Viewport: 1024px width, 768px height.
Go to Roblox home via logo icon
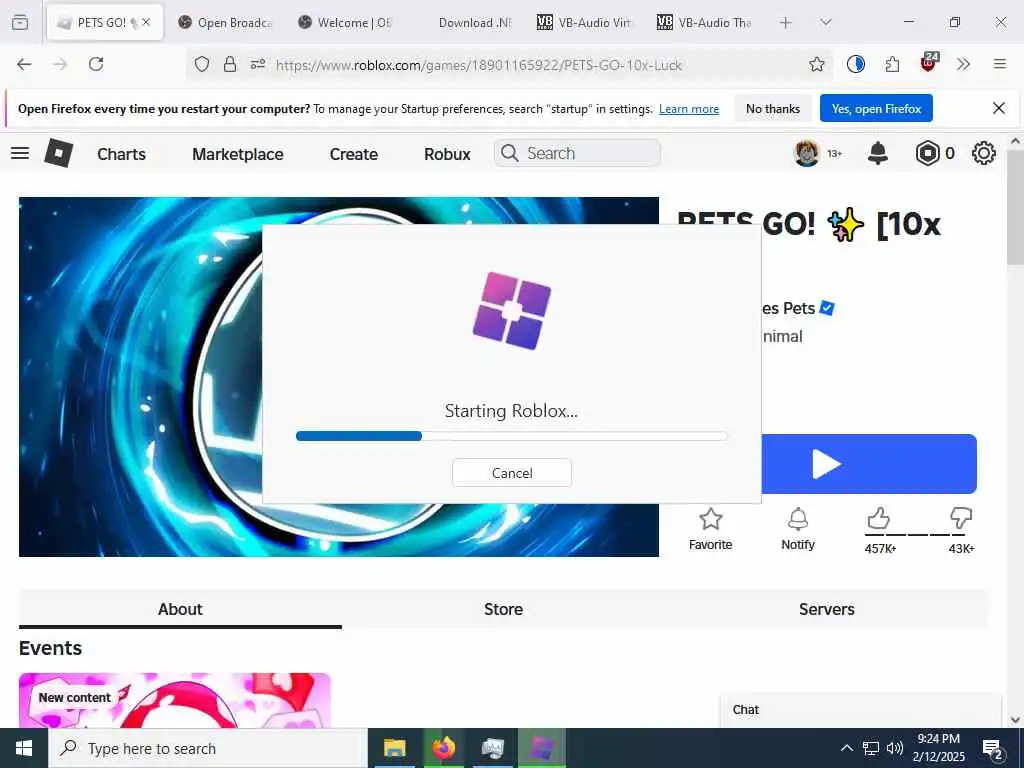[x=59, y=153]
